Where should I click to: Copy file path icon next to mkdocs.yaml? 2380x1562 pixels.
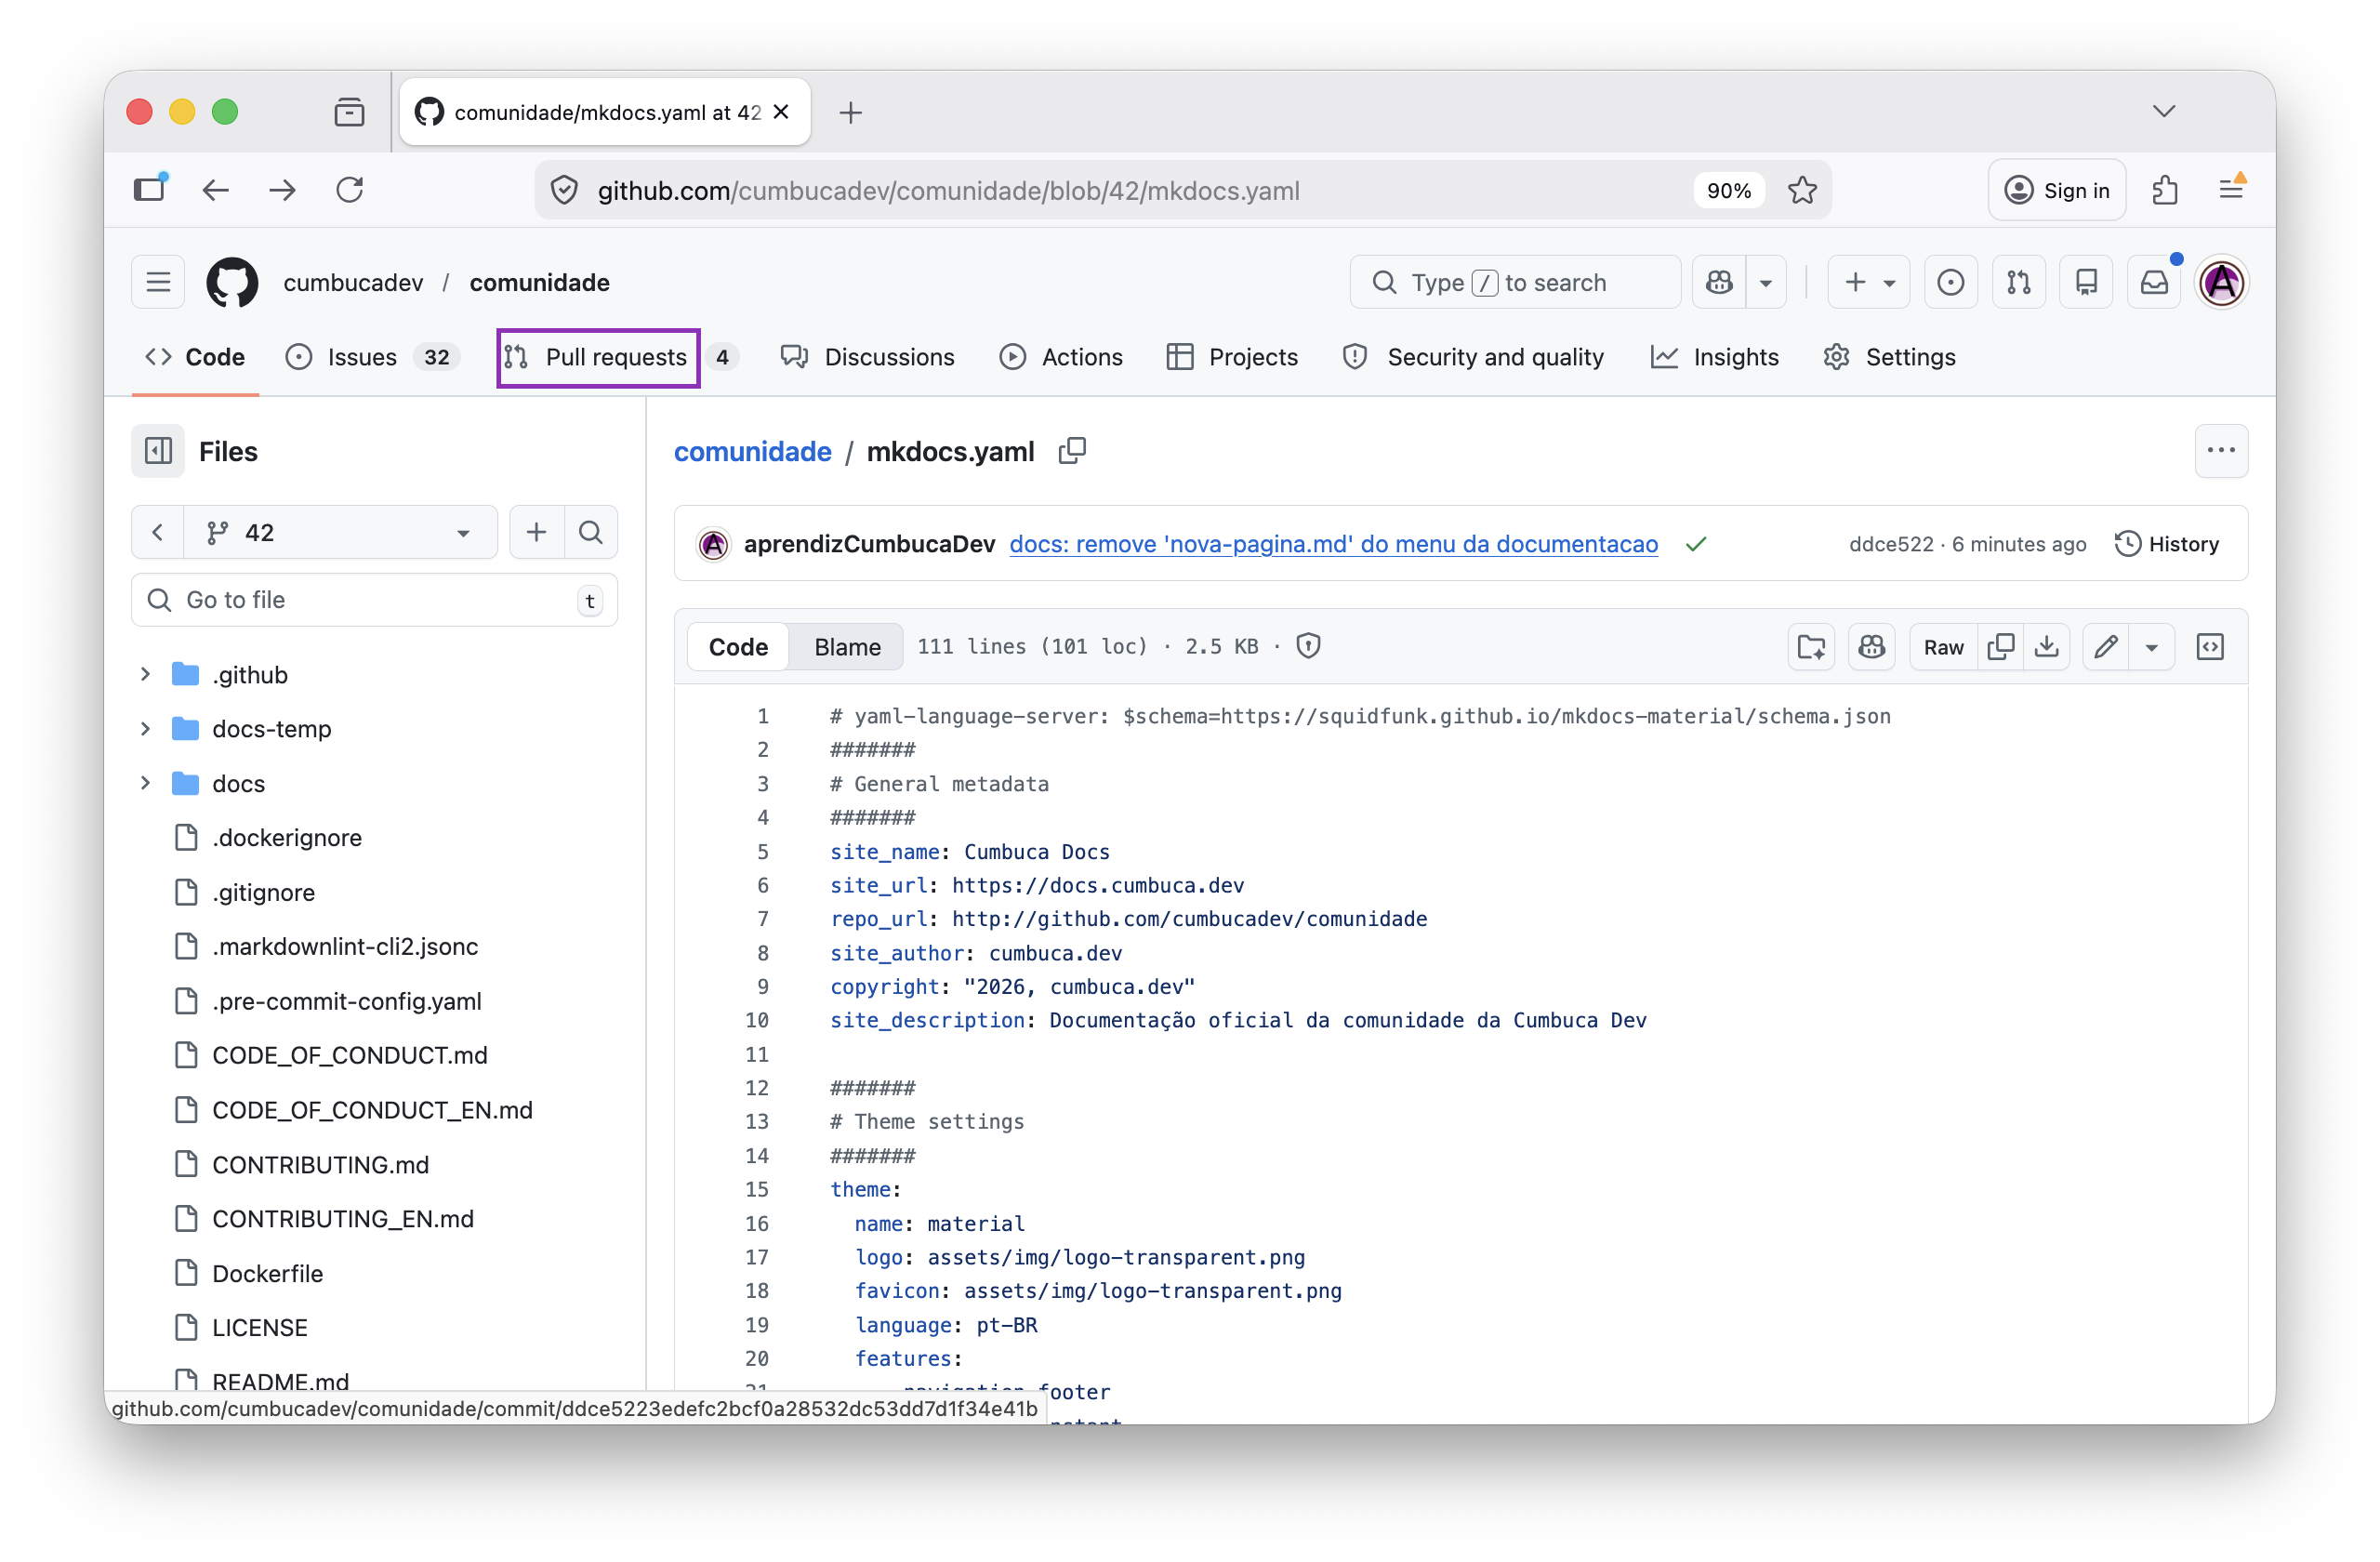[1072, 452]
